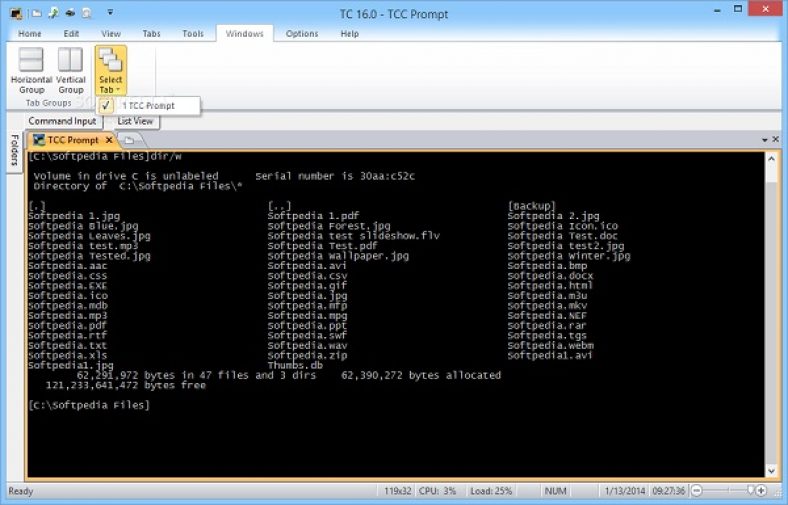Screen dimensions: 788x505
Task: Click the printer icon in quick access toolbar
Action: click(x=70, y=13)
